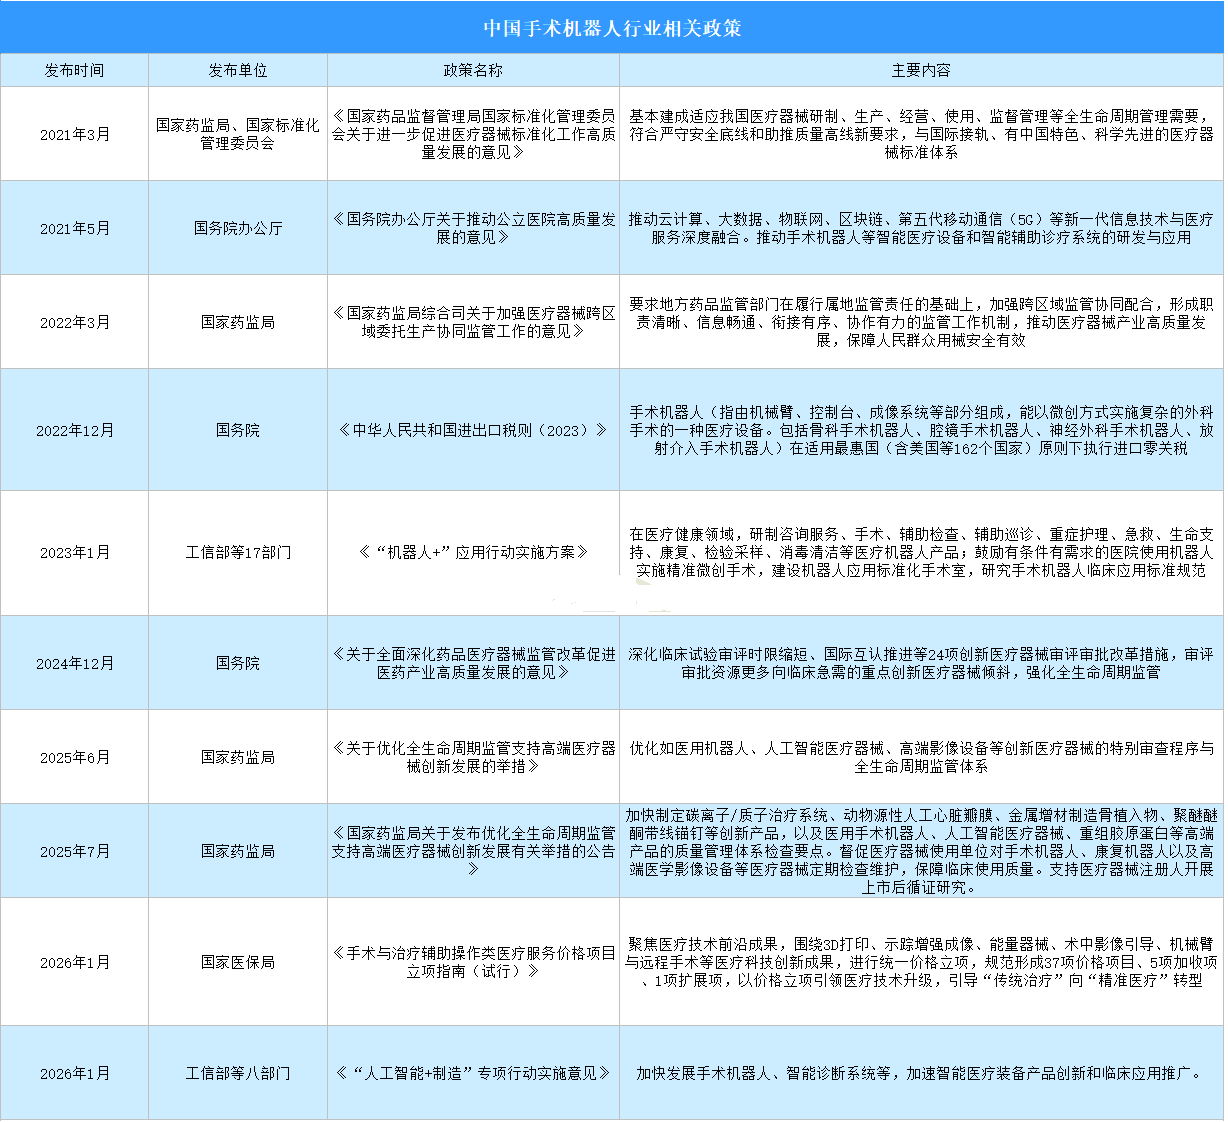
Task: Click the 2021年3月 date cell
Action: (x=75, y=134)
